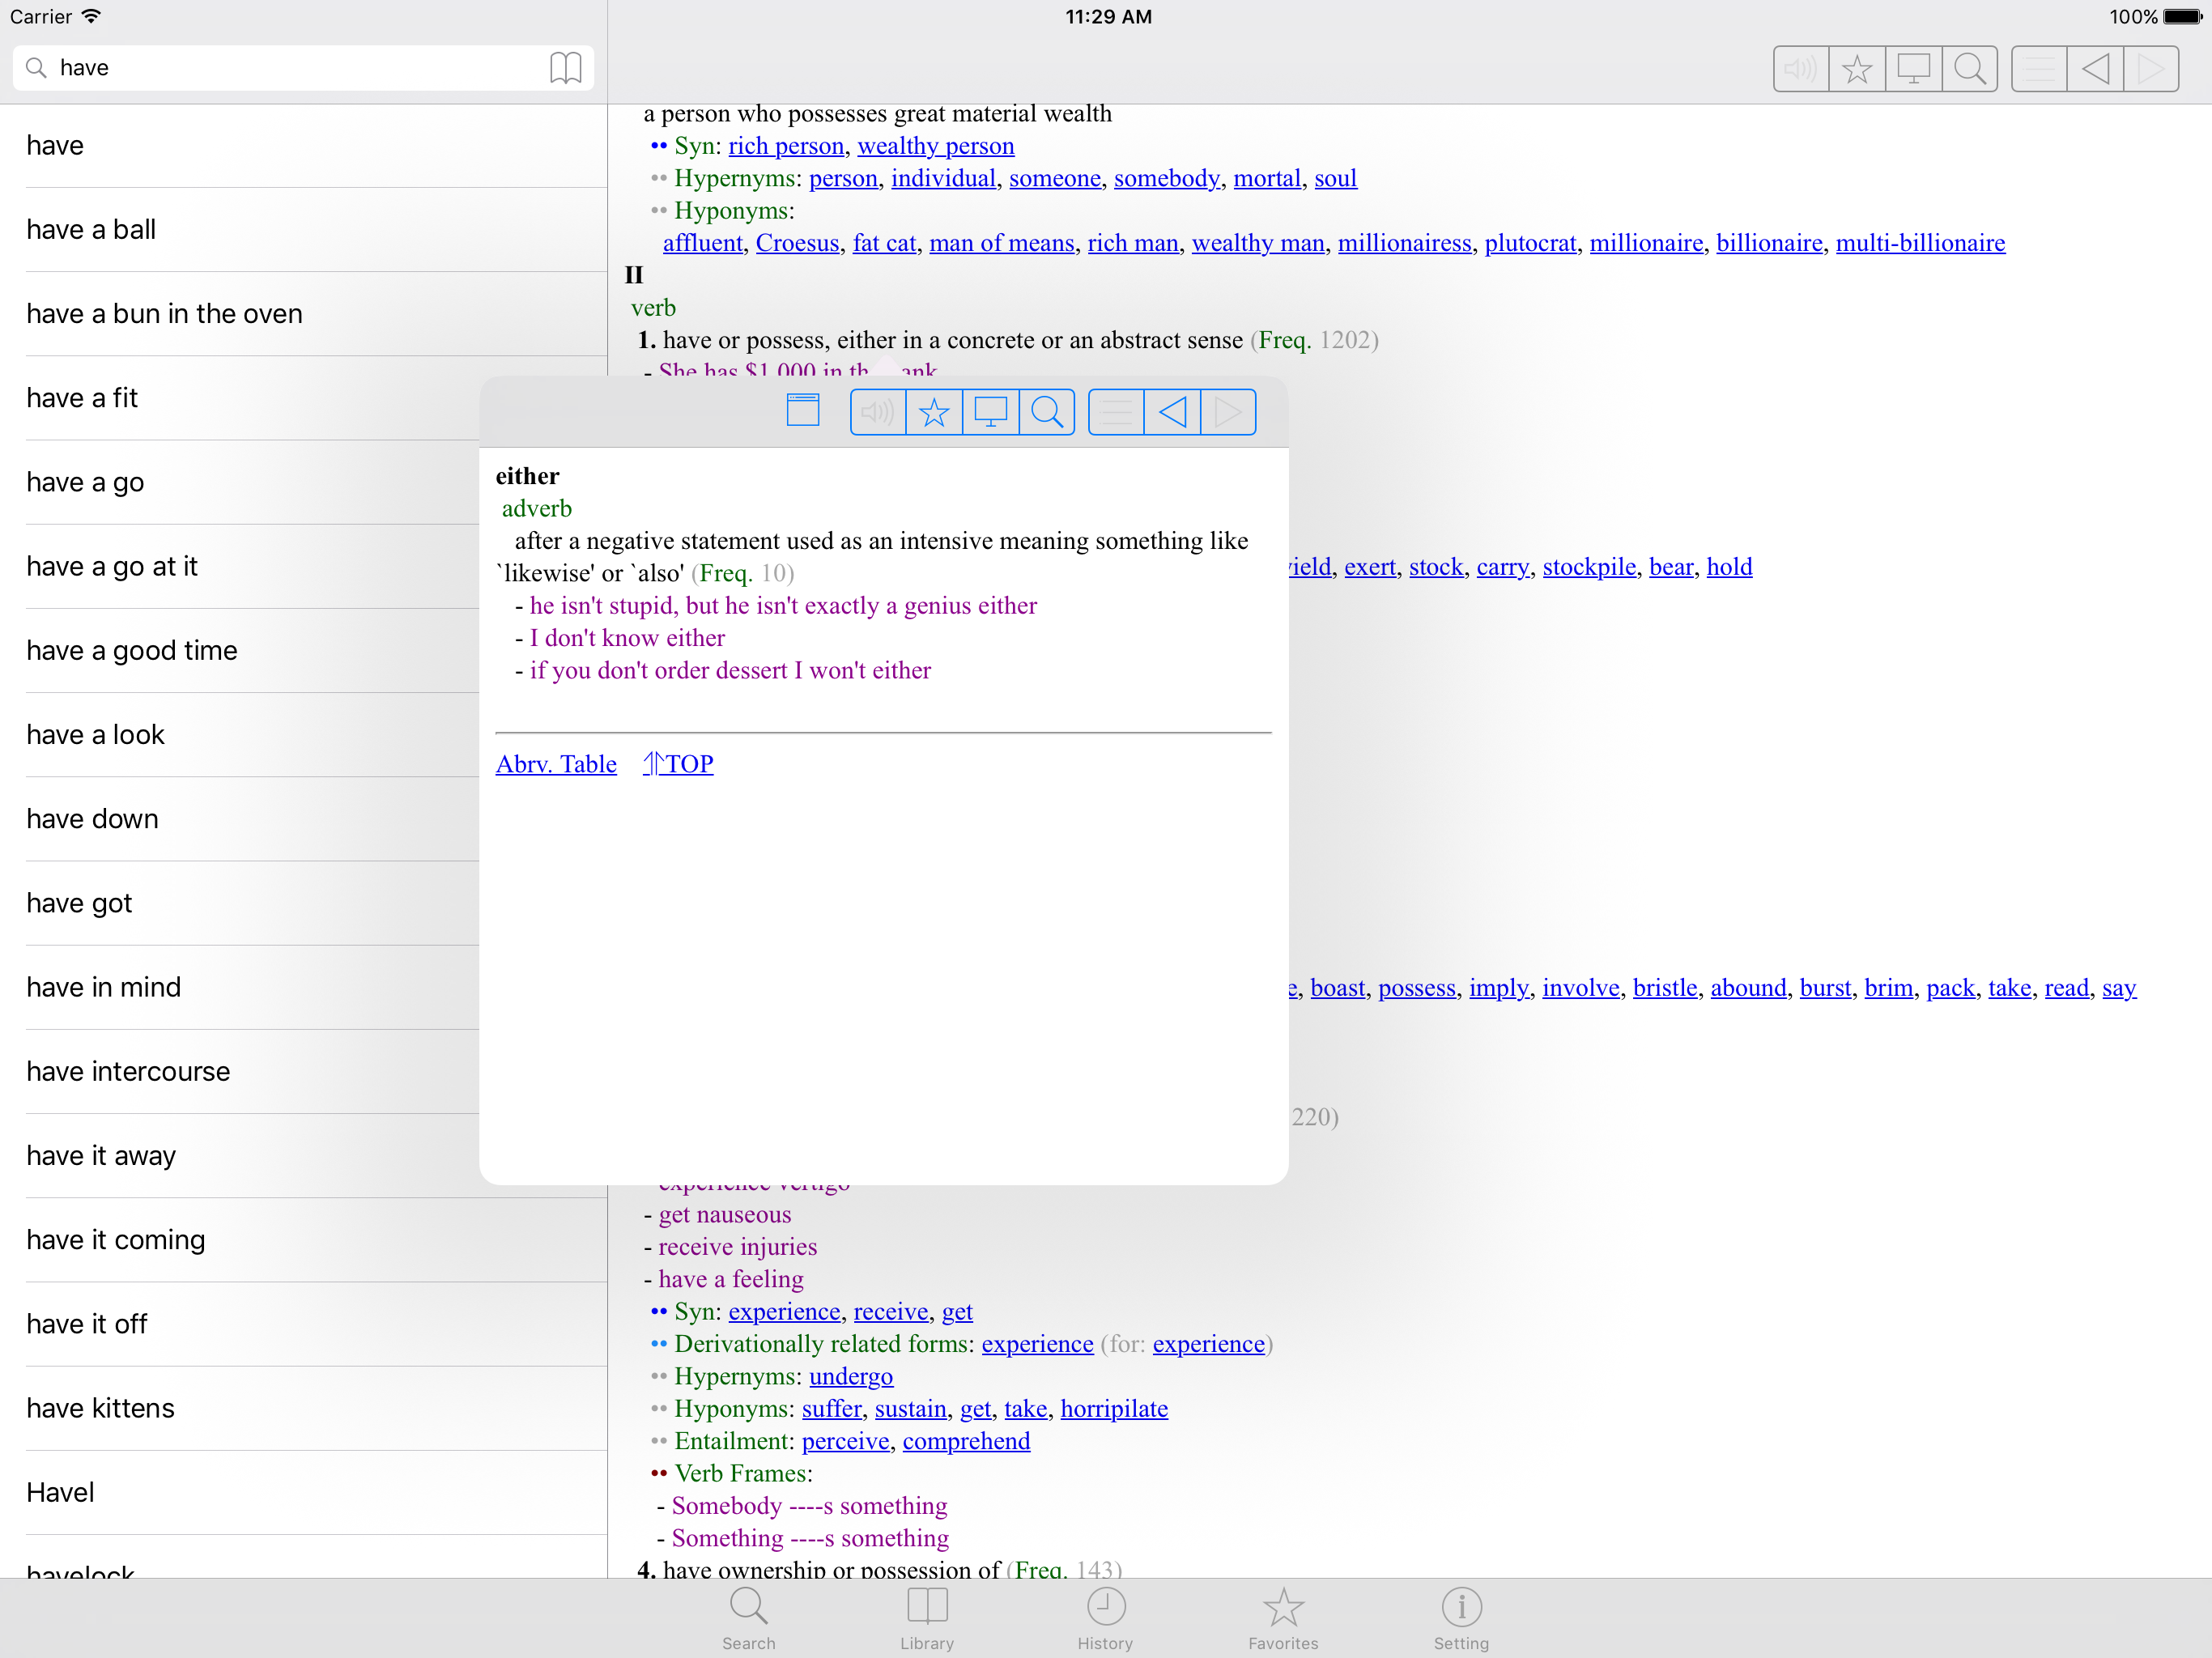Screen dimensions: 2212x1658
Task: Switch to the History tab
Action: (x=1104, y=1617)
